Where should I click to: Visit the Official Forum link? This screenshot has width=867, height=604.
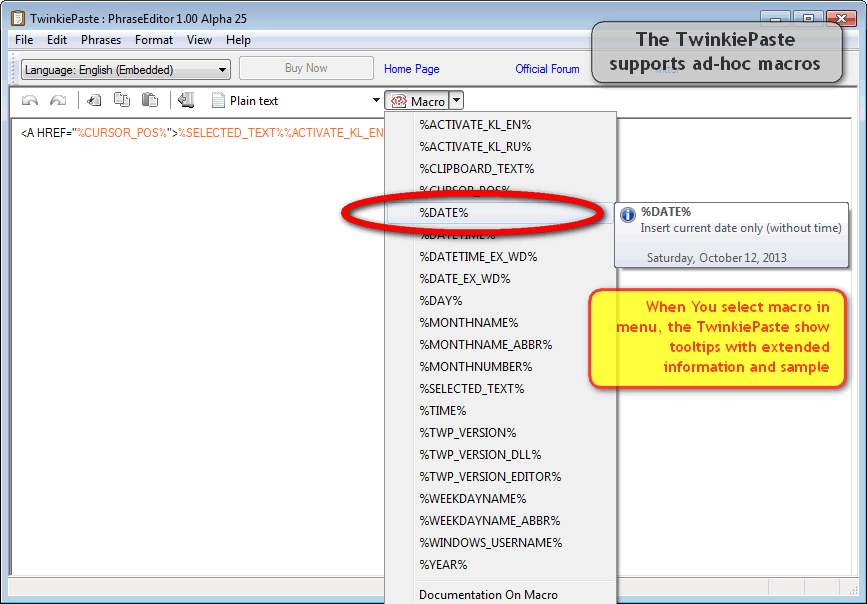click(547, 69)
